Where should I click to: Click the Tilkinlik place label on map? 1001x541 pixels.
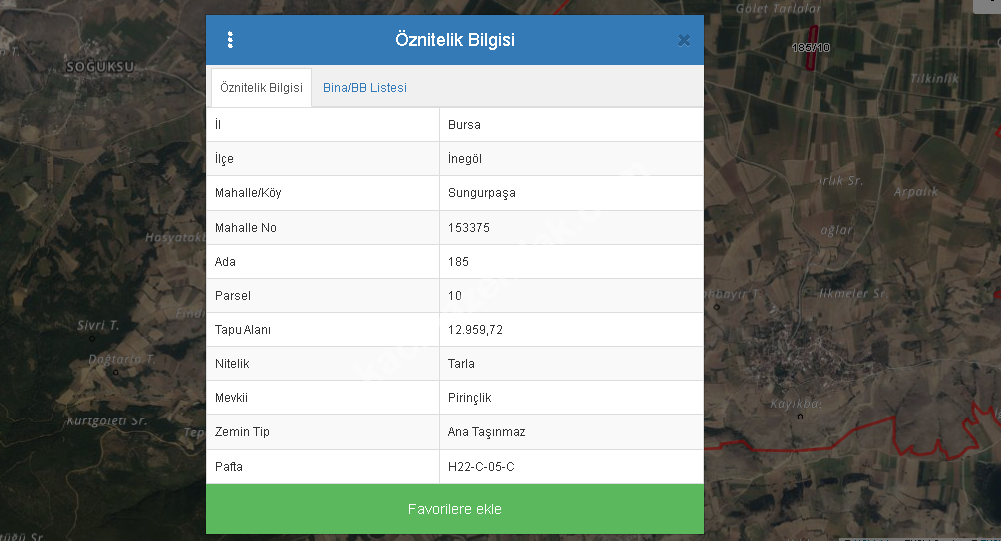[x=934, y=78]
